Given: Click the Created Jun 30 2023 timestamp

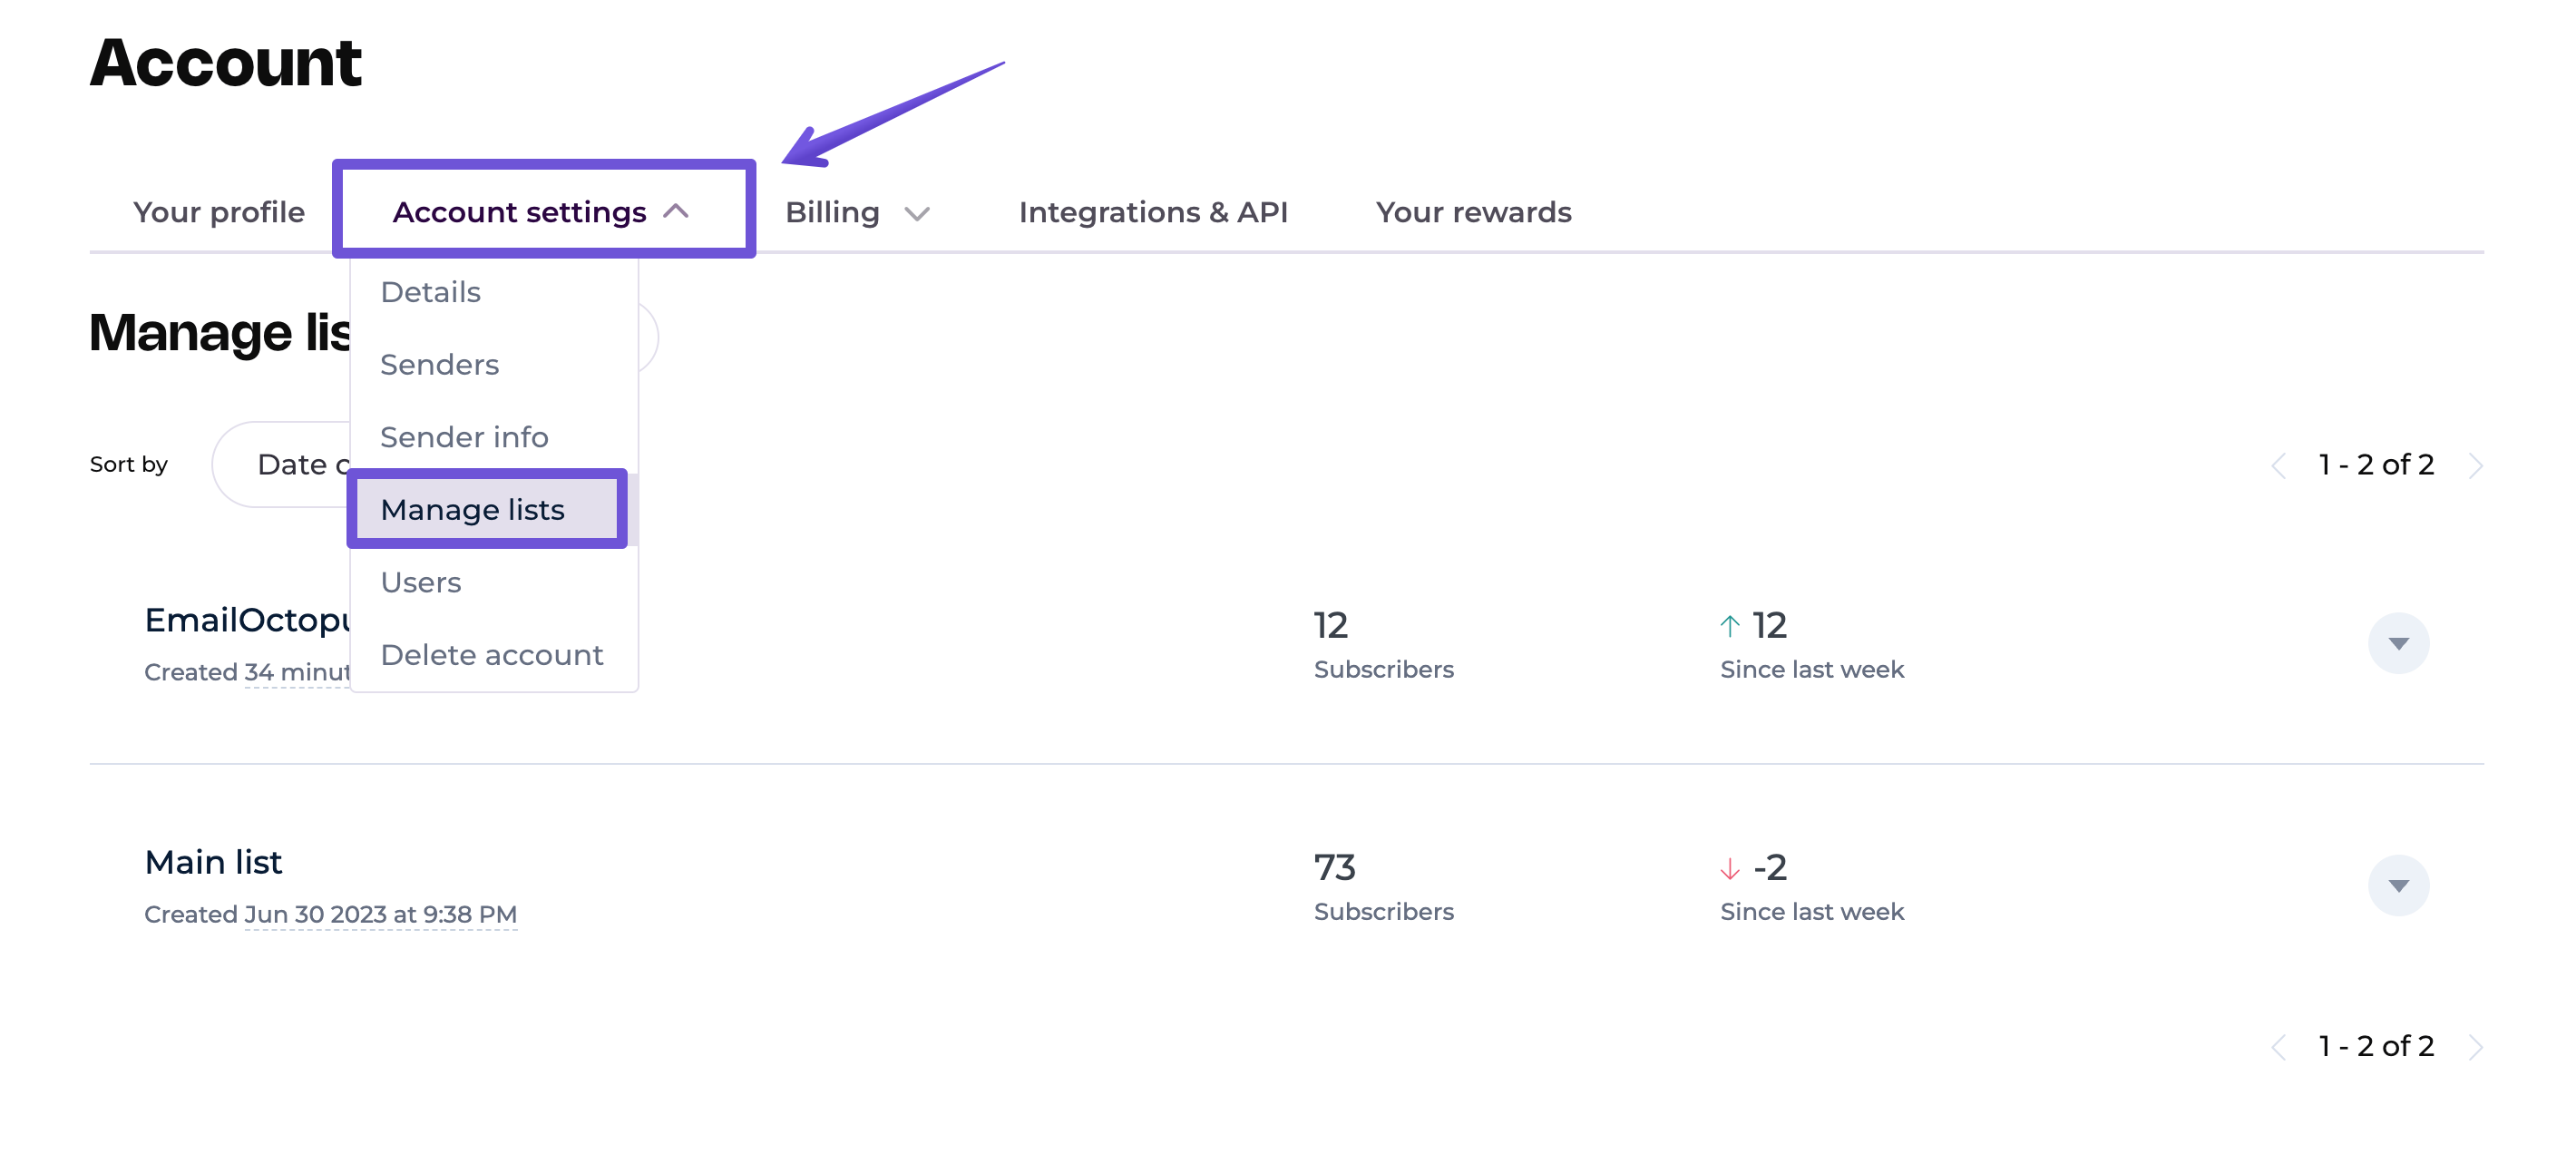Looking at the screenshot, I should [x=380, y=914].
